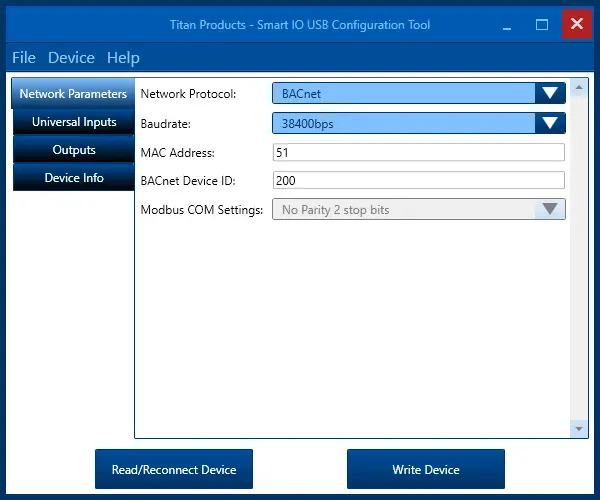Show the Device Info tab
The width and height of the screenshot is (600, 500).
[x=73, y=178]
